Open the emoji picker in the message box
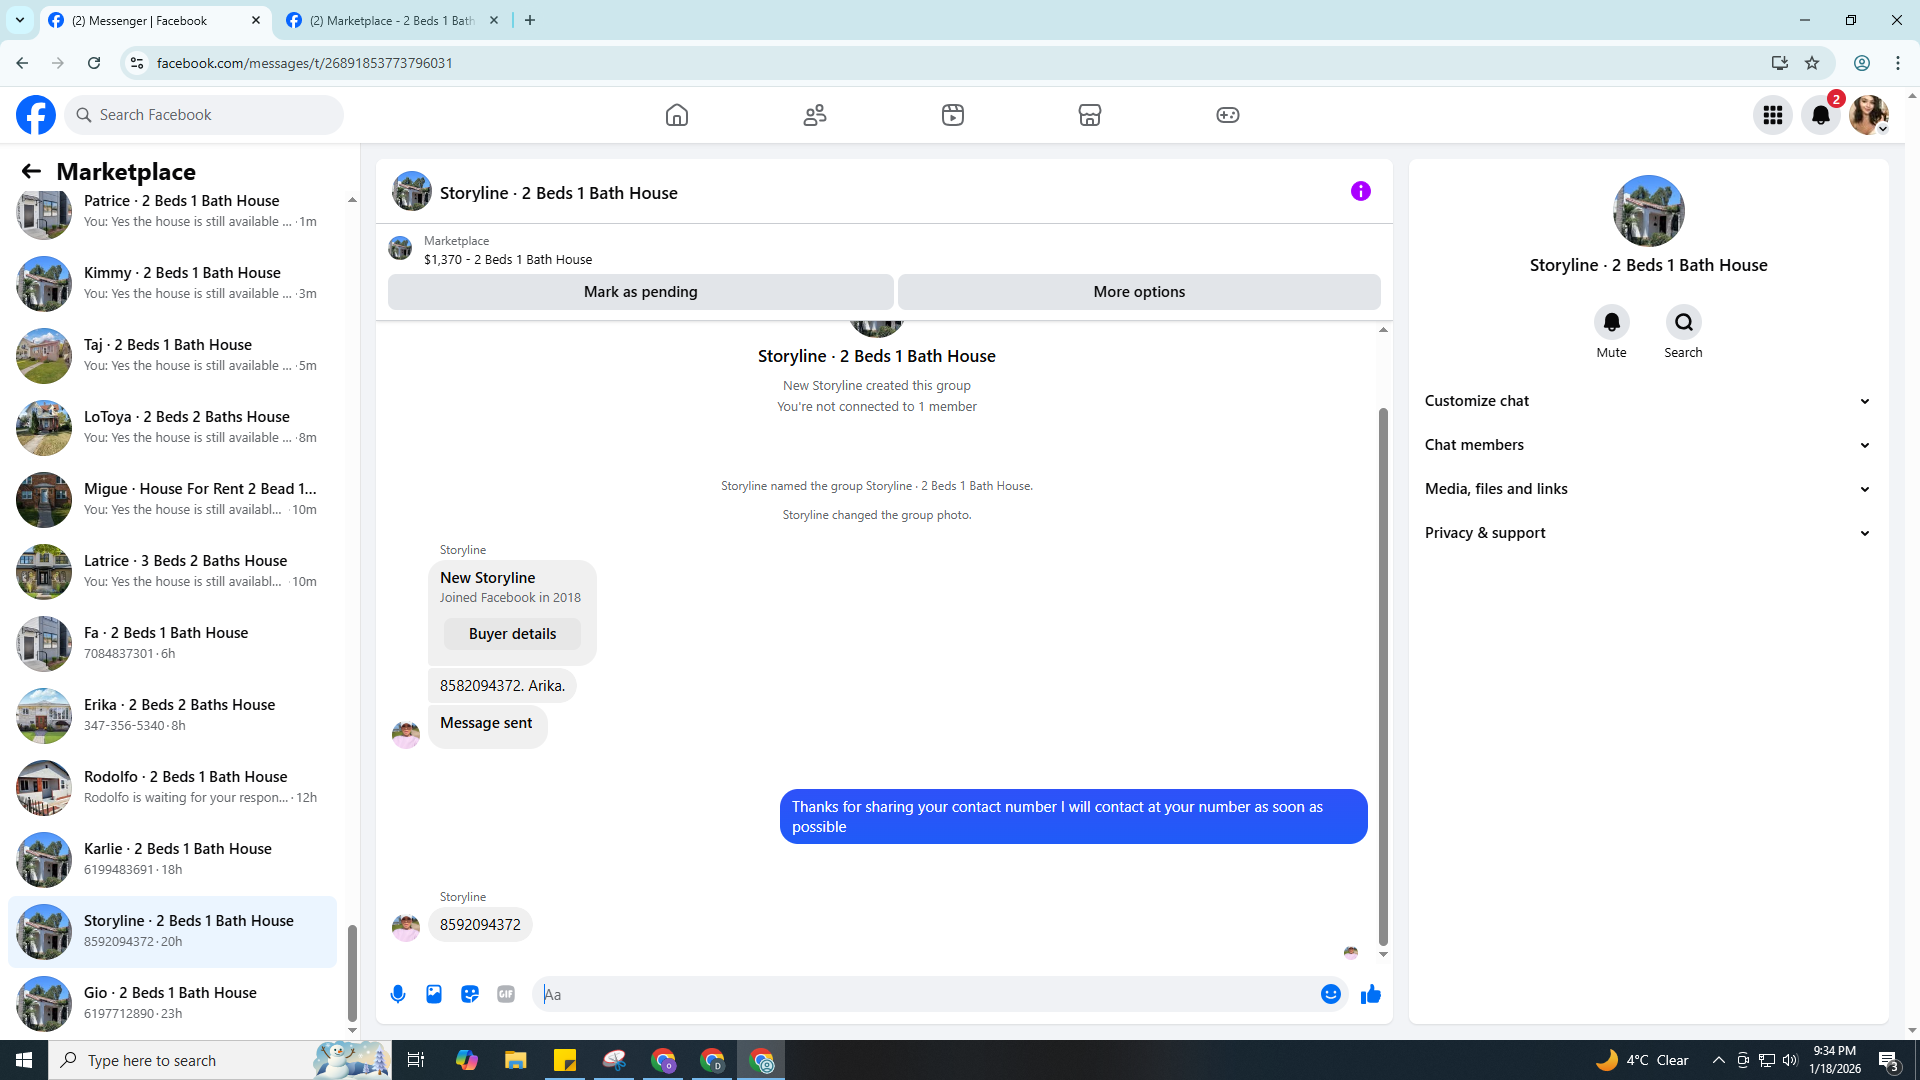The width and height of the screenshot is (1920, 1080). [x=1330, y=994]
